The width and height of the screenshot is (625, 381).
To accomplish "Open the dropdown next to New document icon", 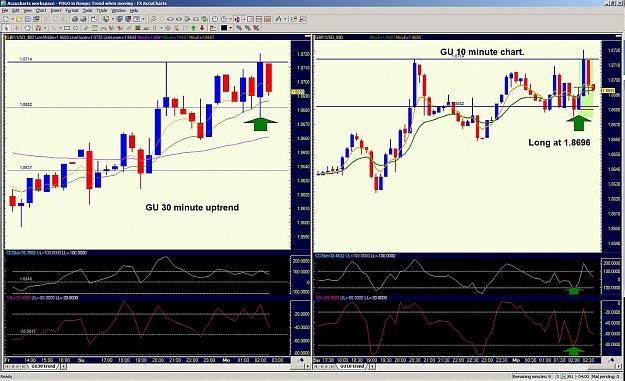I will [x=13, y=19].
